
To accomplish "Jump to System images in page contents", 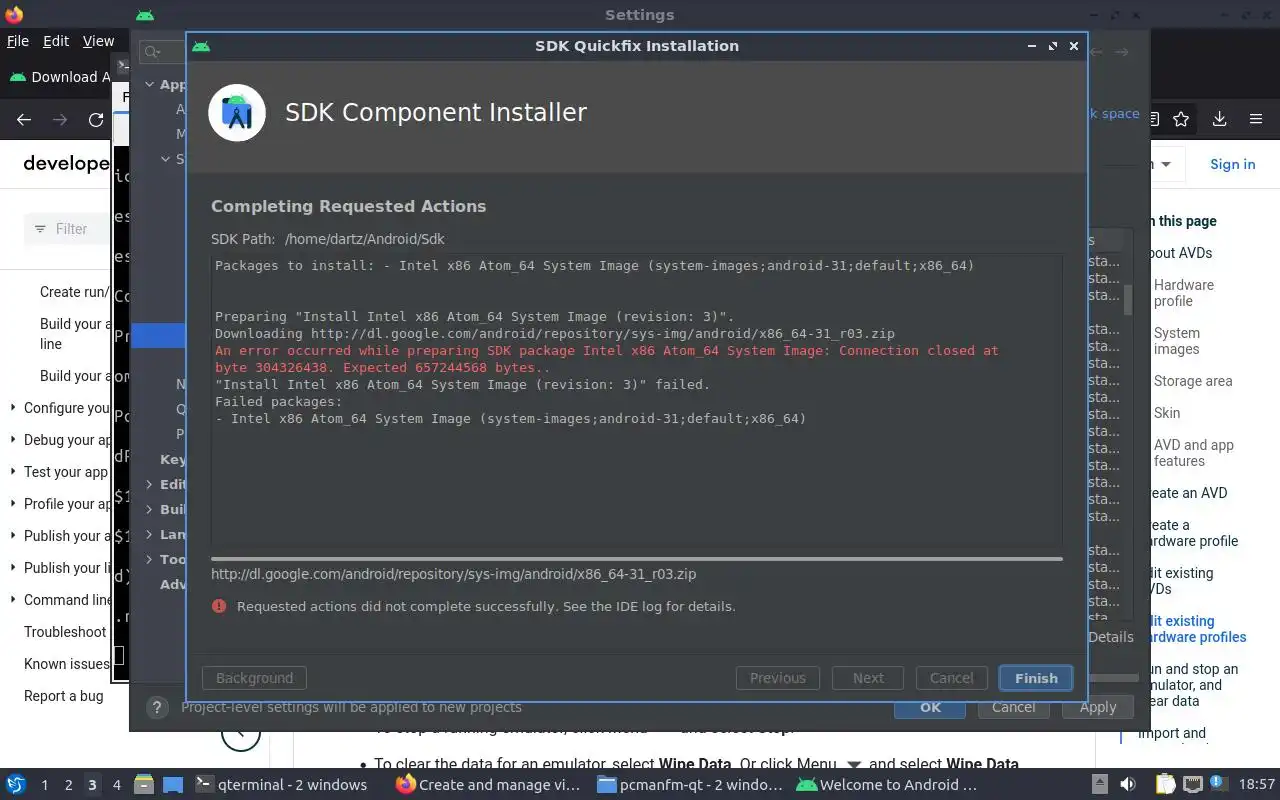I will (1177, 341).
